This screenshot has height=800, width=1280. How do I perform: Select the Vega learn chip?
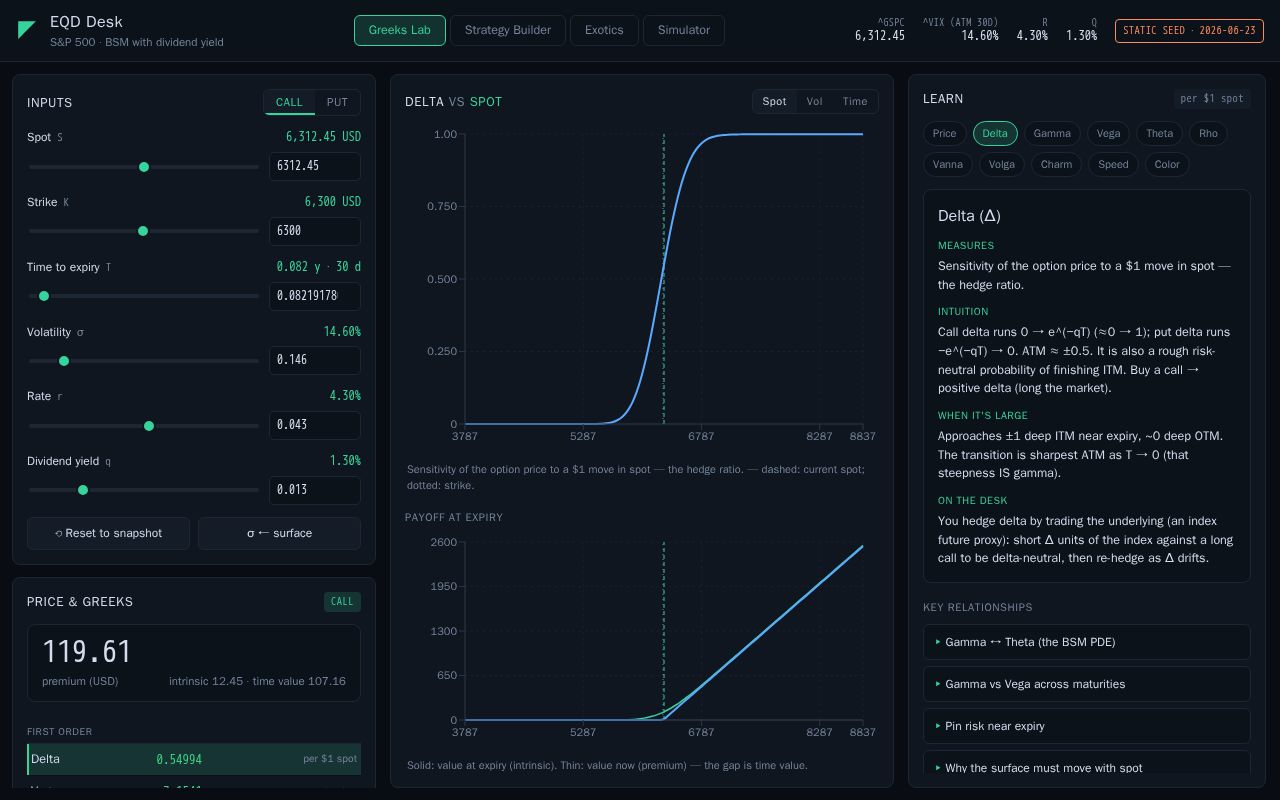[x=1108, y=133]
